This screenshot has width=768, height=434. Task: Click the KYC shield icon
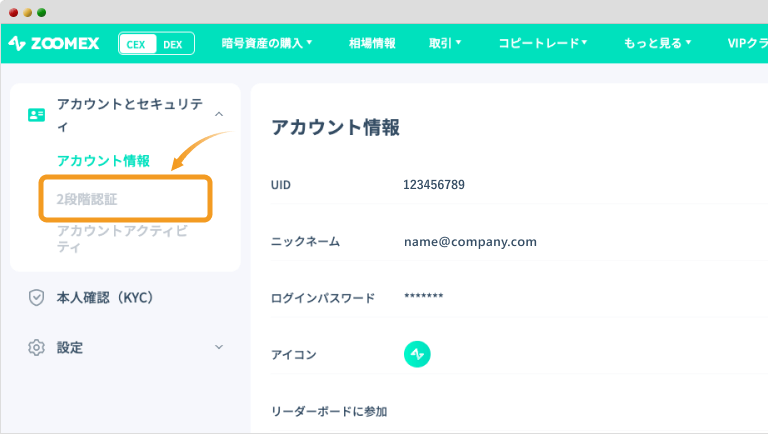tap(36, 297)
